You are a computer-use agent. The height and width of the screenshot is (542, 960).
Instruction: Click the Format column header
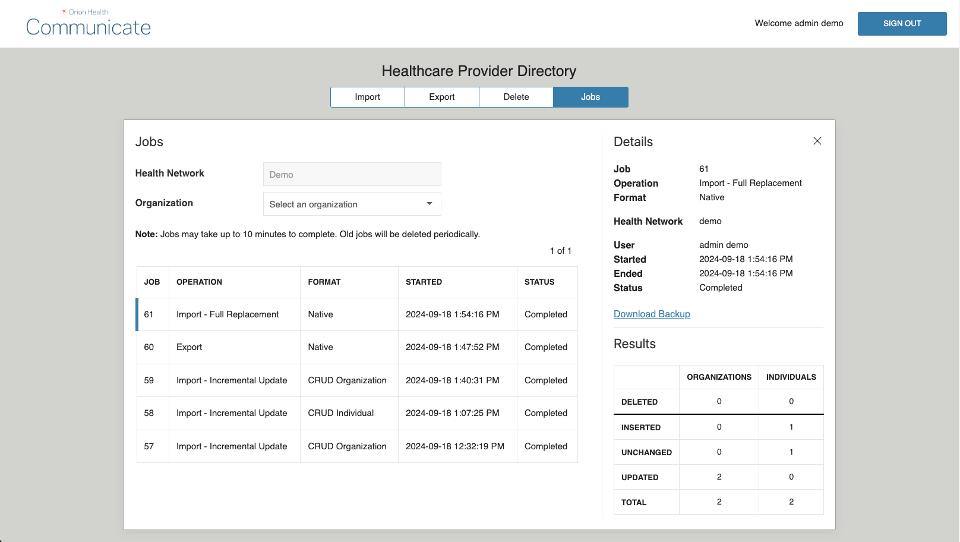point(324,282)
